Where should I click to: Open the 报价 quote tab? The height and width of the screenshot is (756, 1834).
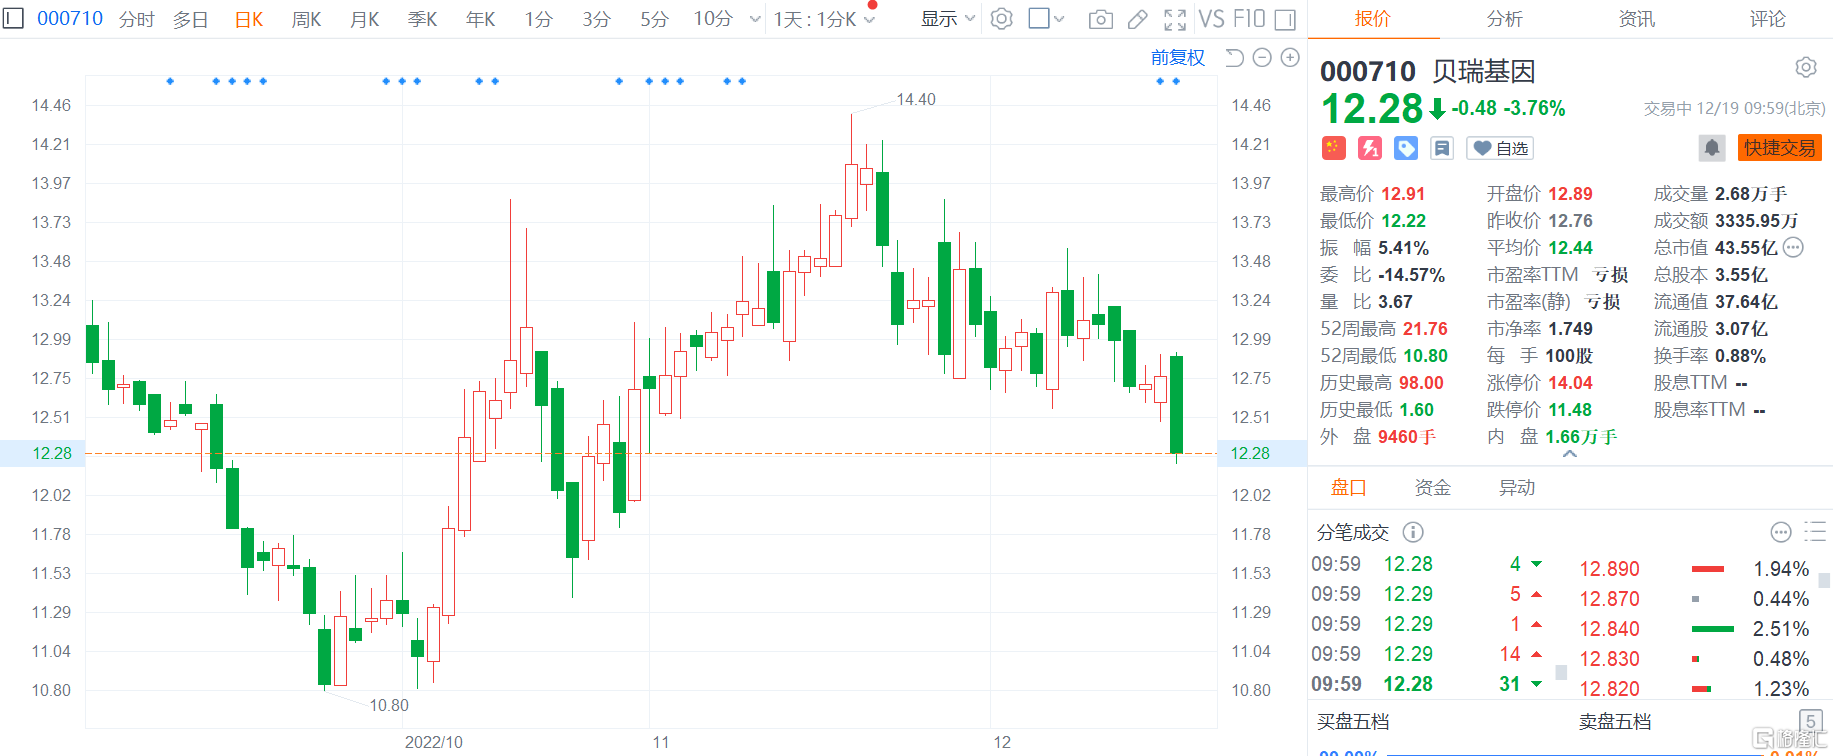pos(1373,19)
